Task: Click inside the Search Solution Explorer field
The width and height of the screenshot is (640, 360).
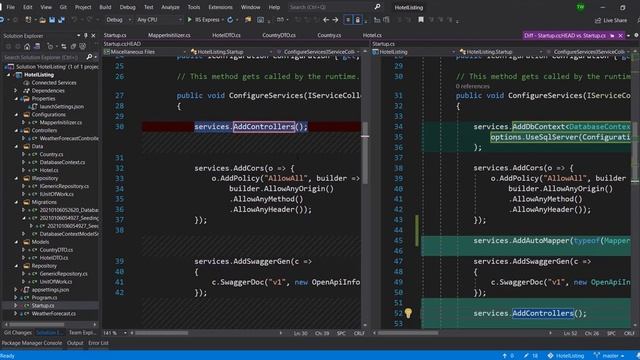Action: 43,57
